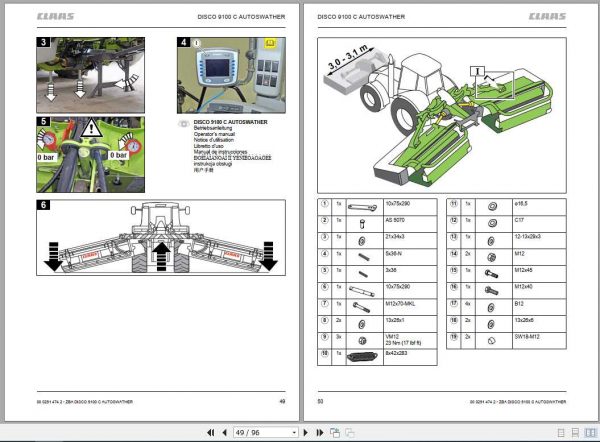The image size is (600, 442).
Task: Click the "21x34x3" table cell
Action: click(x=410, y=241)
